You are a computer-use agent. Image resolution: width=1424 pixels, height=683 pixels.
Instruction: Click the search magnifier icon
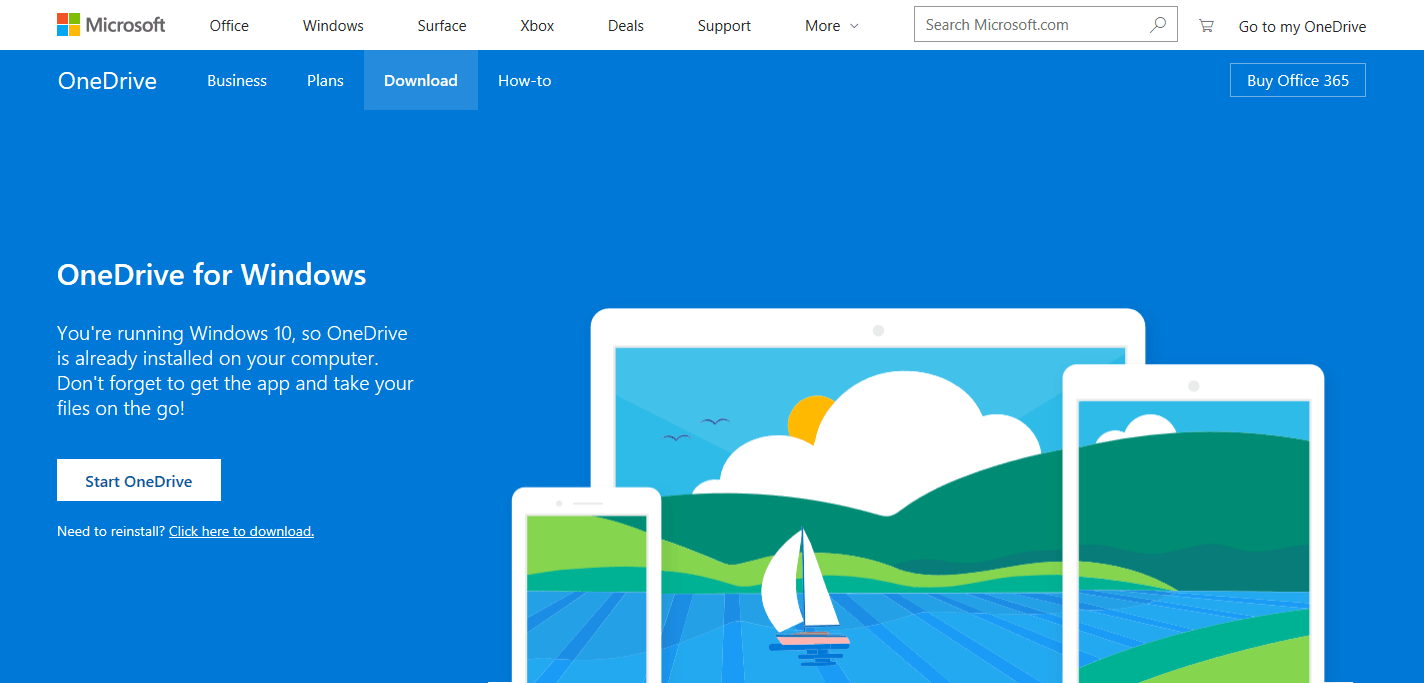(1157, 23)
